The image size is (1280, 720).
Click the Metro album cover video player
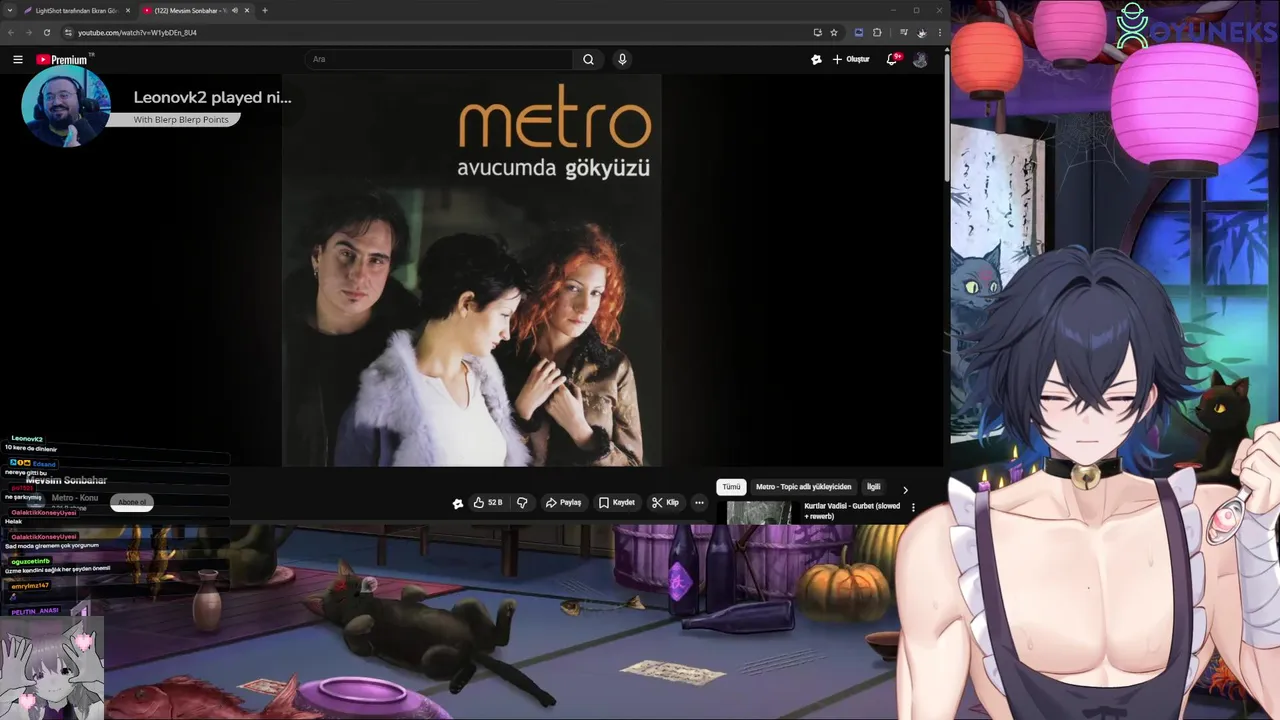click(471, 270)
